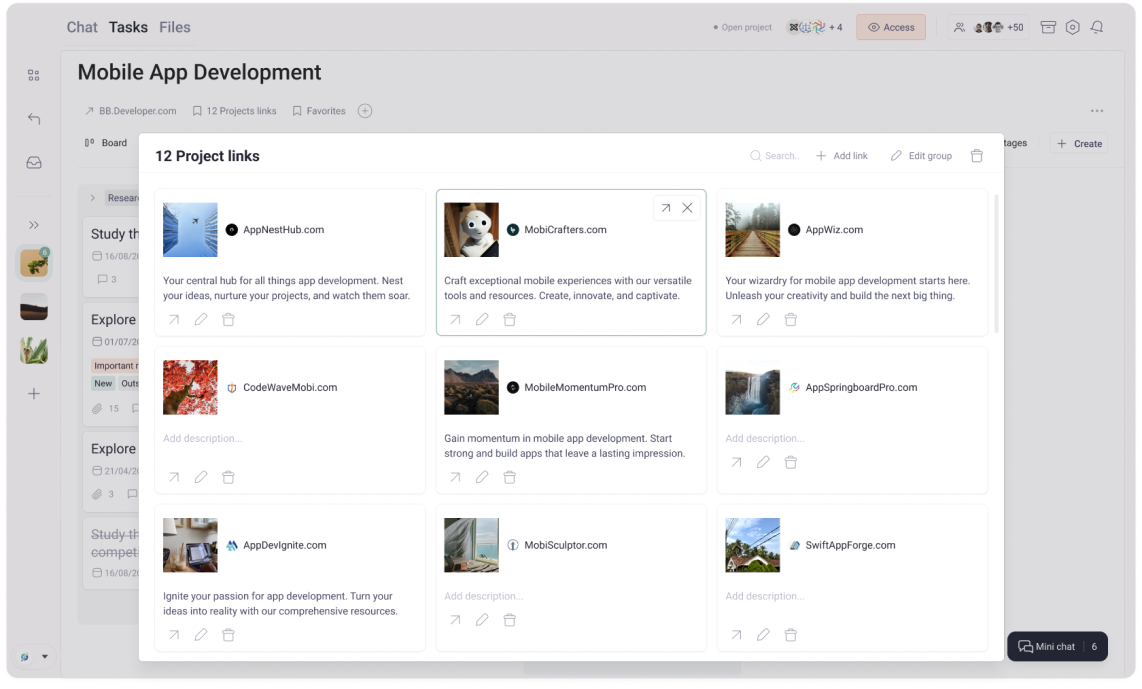Click the Search field in links panel

(x=776, y=156)
